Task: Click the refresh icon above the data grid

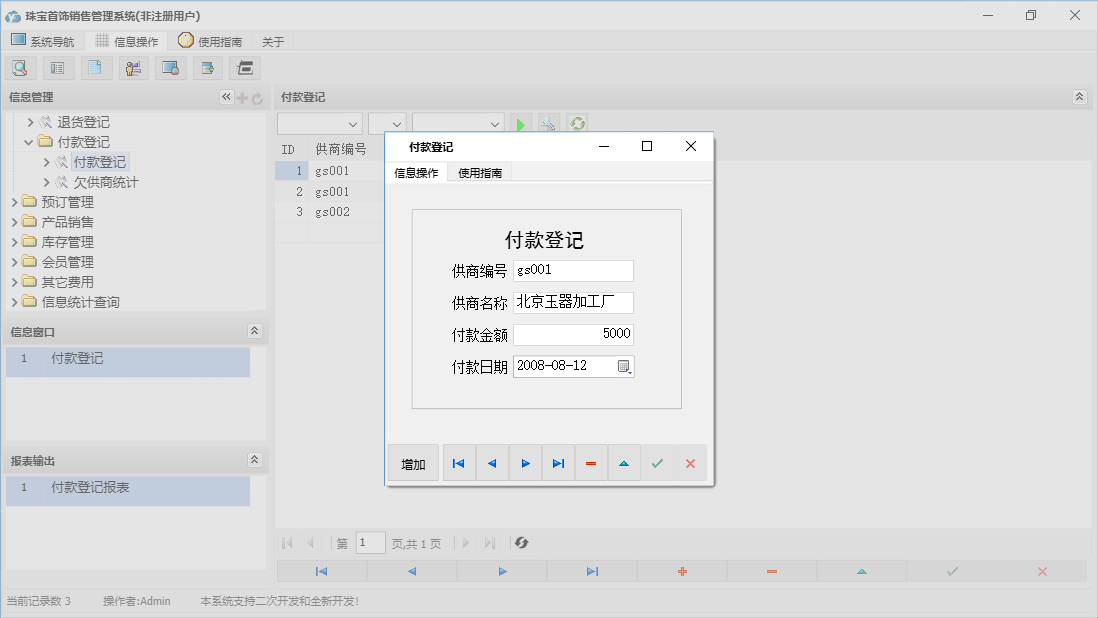Action: pyautogui.click(x=577, y=123)
